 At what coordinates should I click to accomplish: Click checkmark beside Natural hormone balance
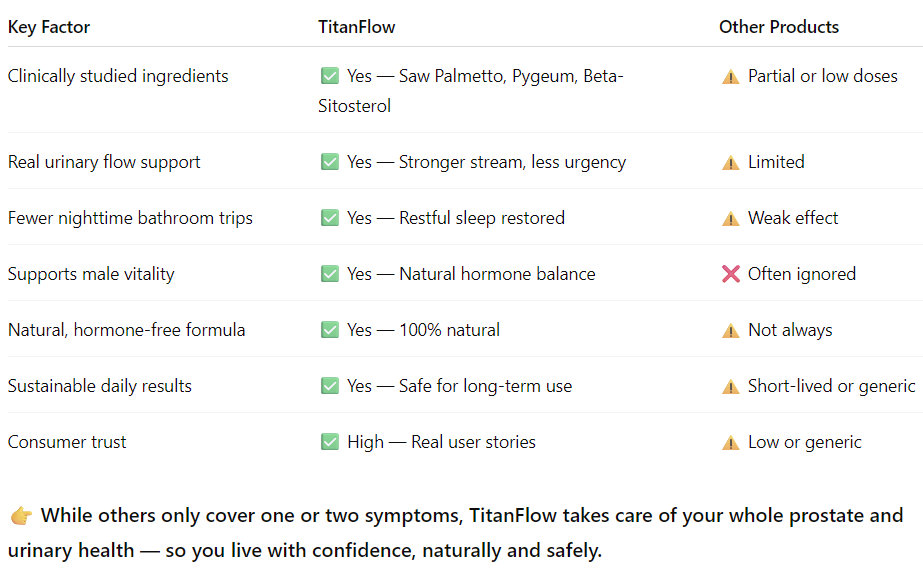pos(329,274)
